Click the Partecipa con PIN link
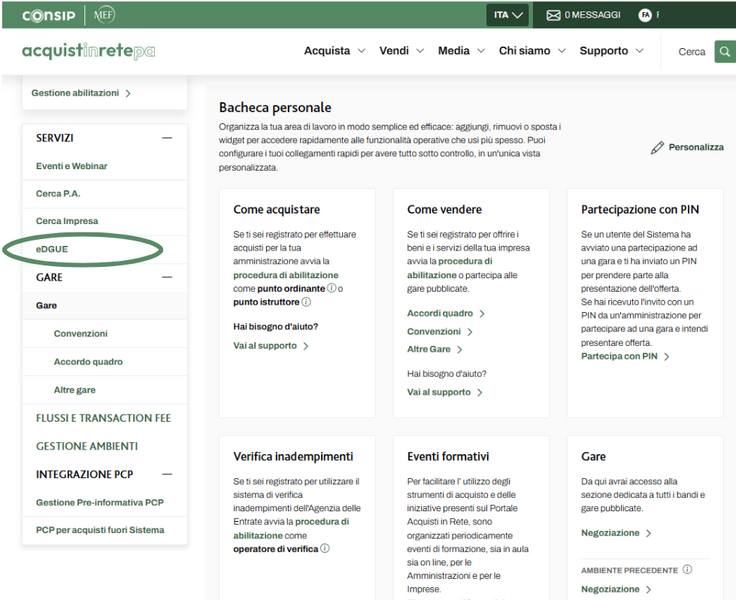Viewport: 736px width, 600px height. point(619,356)
